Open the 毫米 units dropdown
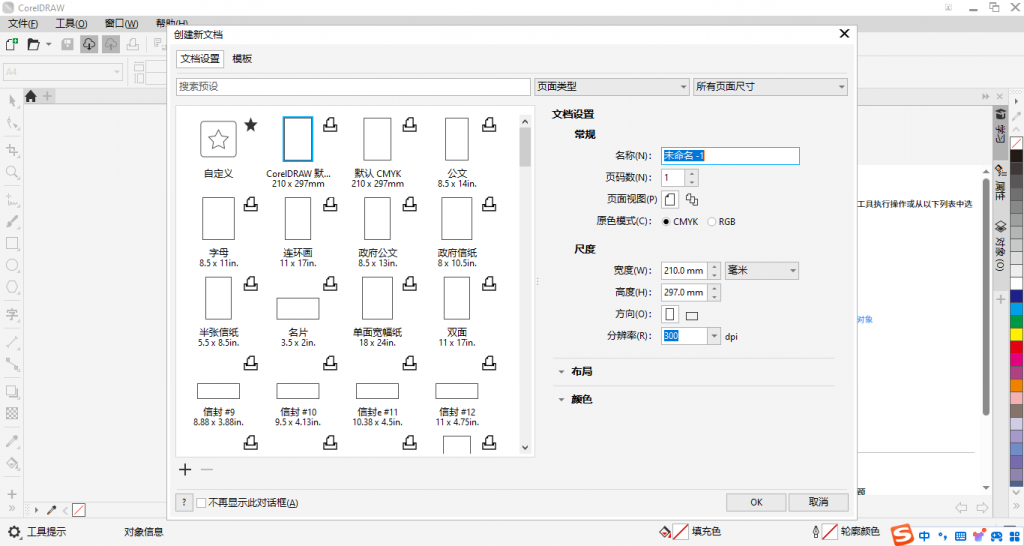 pos(762,270)
